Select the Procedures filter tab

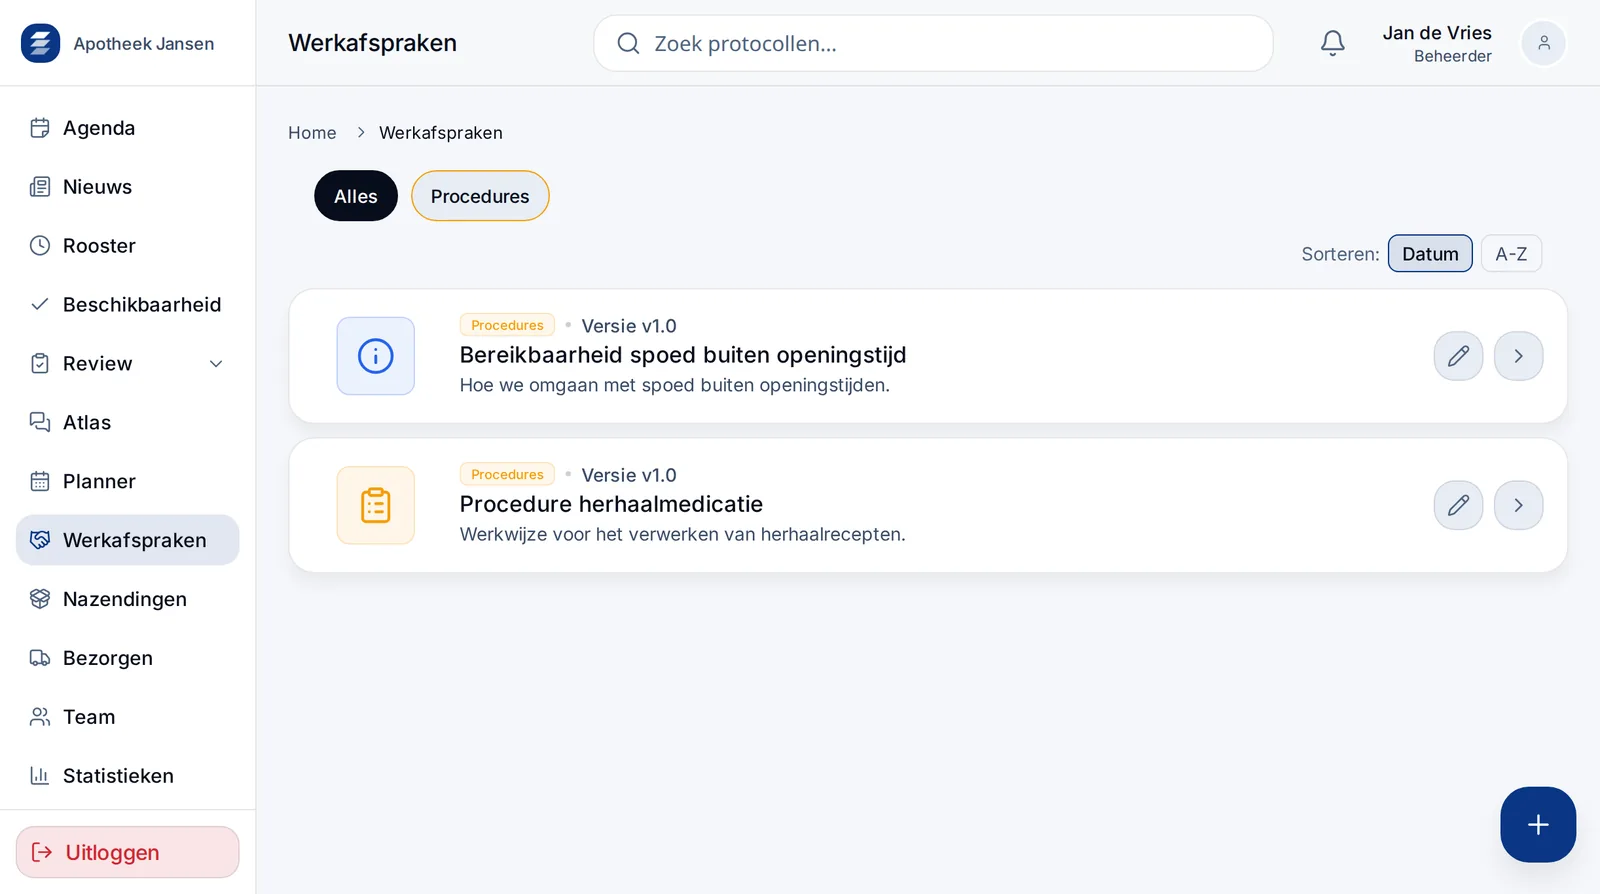point(480,196)
